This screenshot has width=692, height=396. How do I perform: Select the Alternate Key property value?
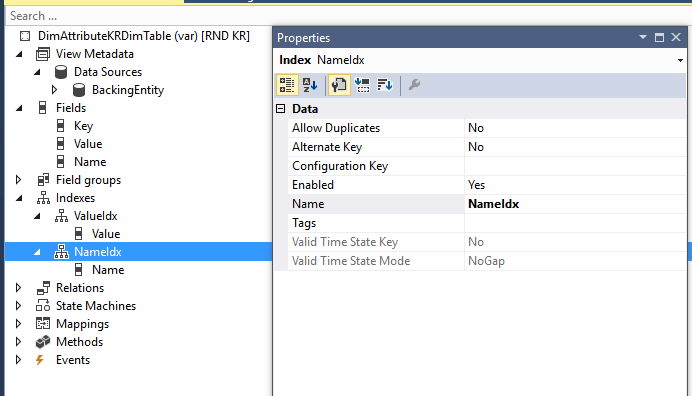click(575, 147)
